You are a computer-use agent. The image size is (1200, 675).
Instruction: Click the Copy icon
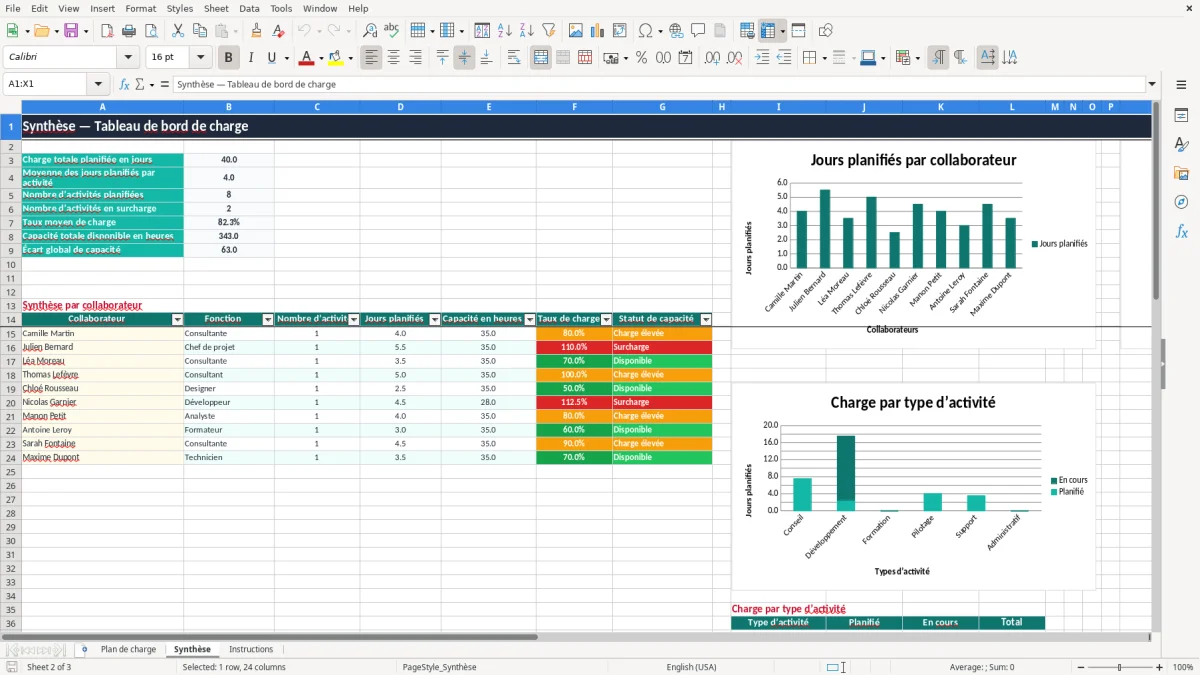[200, 31]
